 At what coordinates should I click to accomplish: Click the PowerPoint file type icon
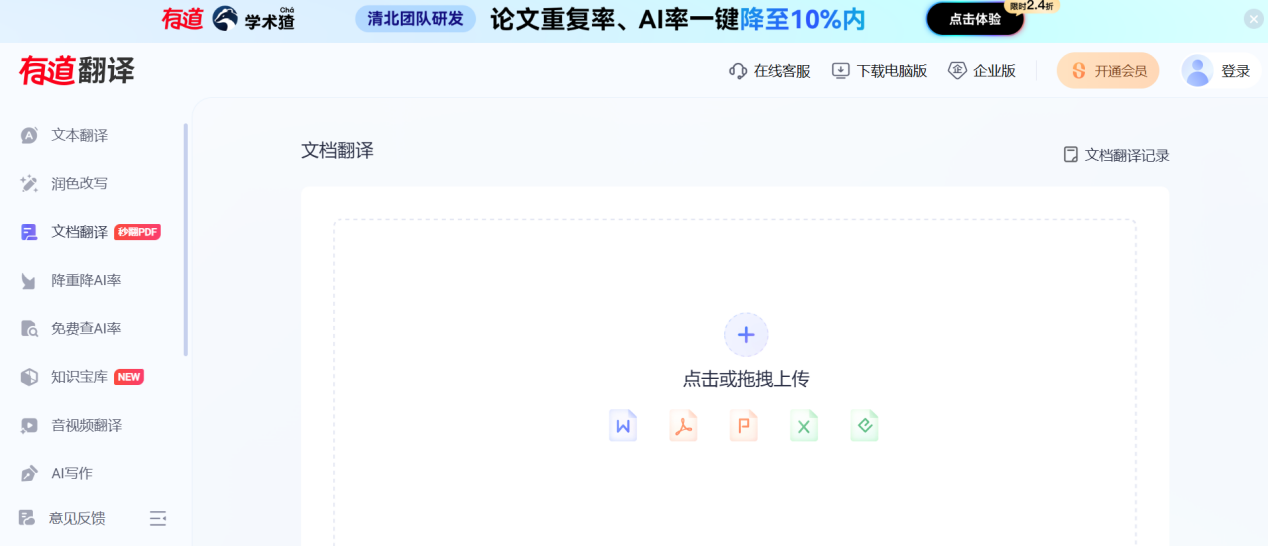(x=743, y=426)
